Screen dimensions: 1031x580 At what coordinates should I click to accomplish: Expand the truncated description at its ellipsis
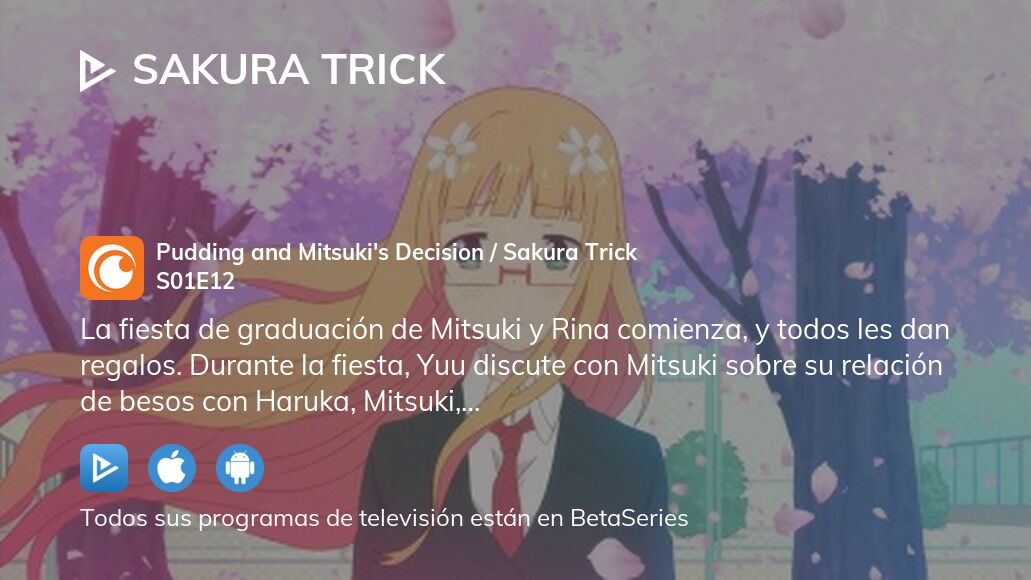[x=470, y=404]
